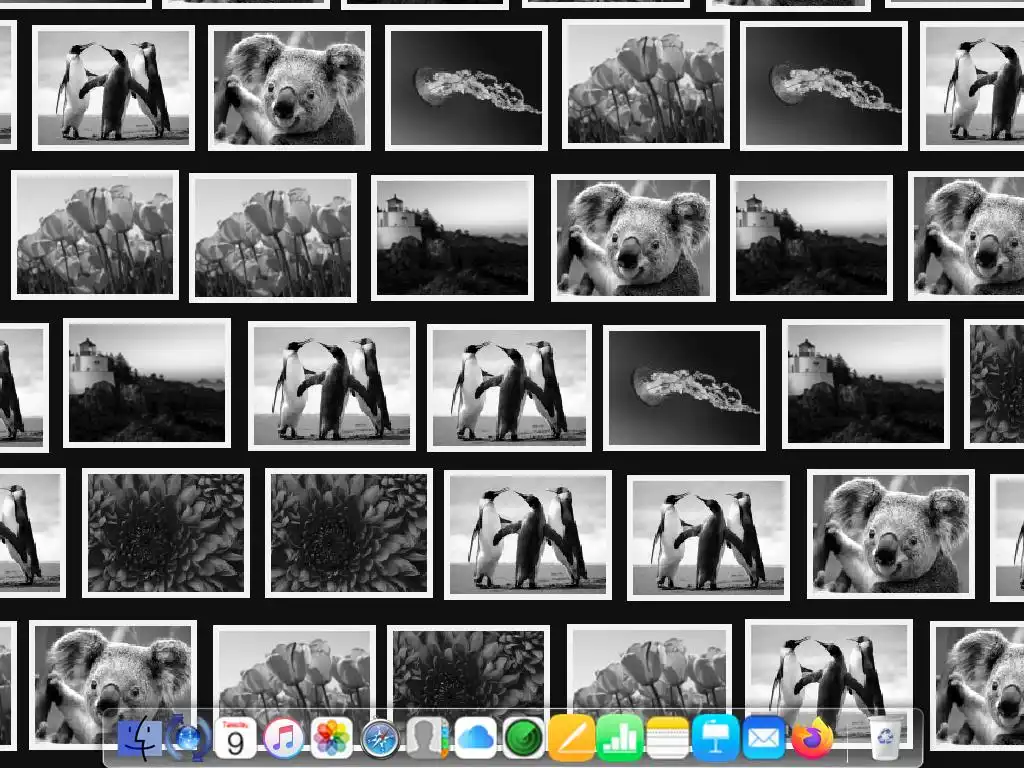
Task: Launch Keynote podium icon
Action: [x=716, y=739]
